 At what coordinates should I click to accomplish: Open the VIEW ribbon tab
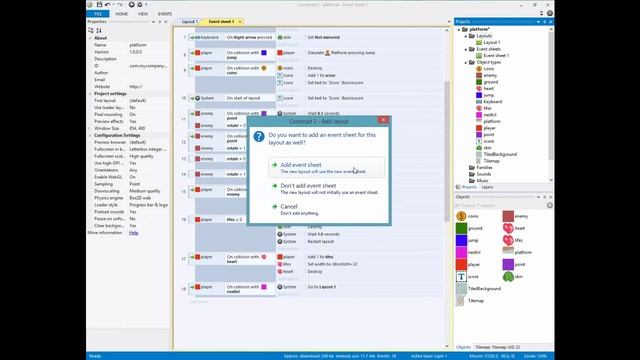pyautogui.click(x=143, y=13)
